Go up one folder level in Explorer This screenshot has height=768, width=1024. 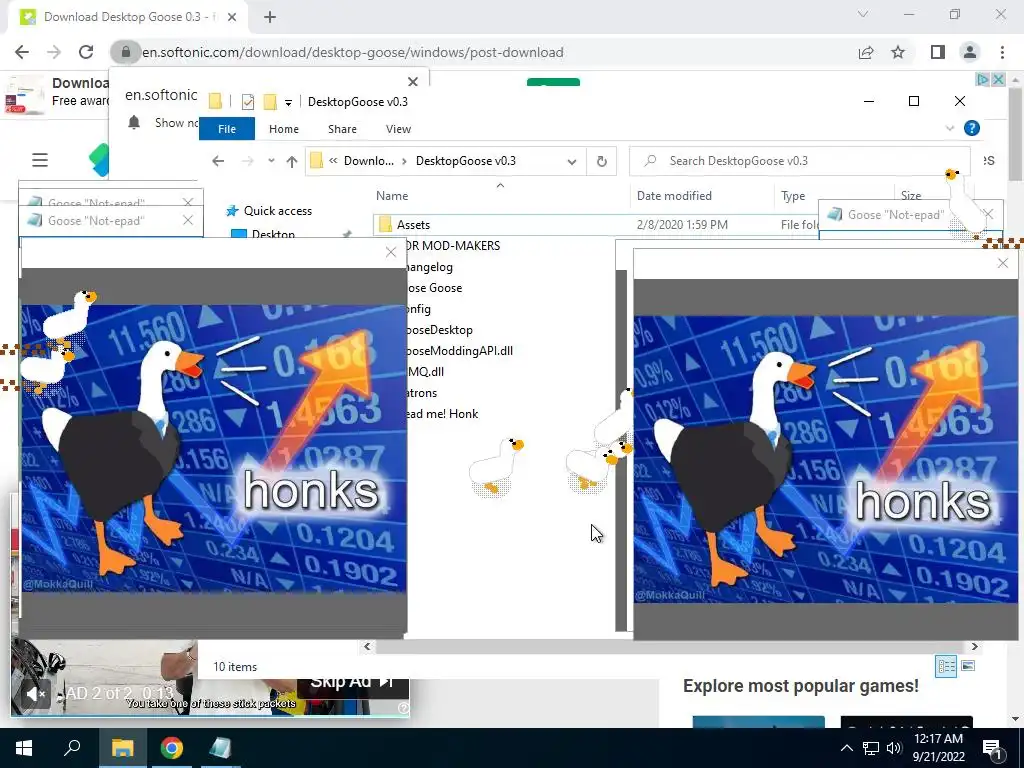291,161
